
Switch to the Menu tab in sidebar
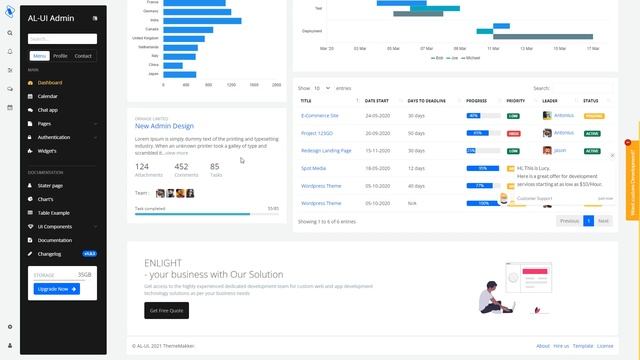tap(40, 56)
